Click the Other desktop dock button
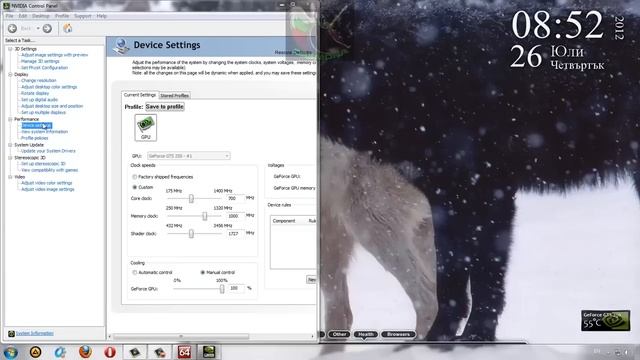The width and height of the screenshot is (640, 360). (x=339, y=334)
